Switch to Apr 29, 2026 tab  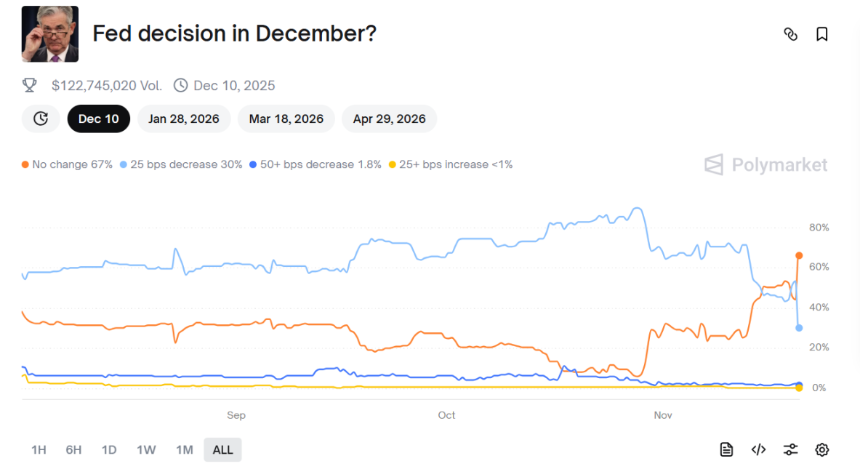(x=389, y=119)
